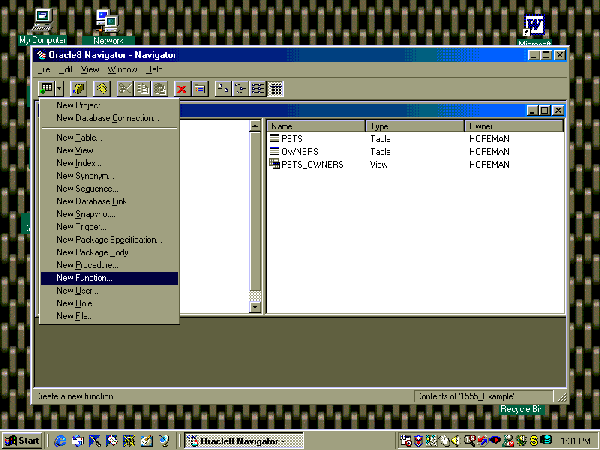Sort by the Type column header
This screenshot has height=450, width=600.
(x=415, y=126)
